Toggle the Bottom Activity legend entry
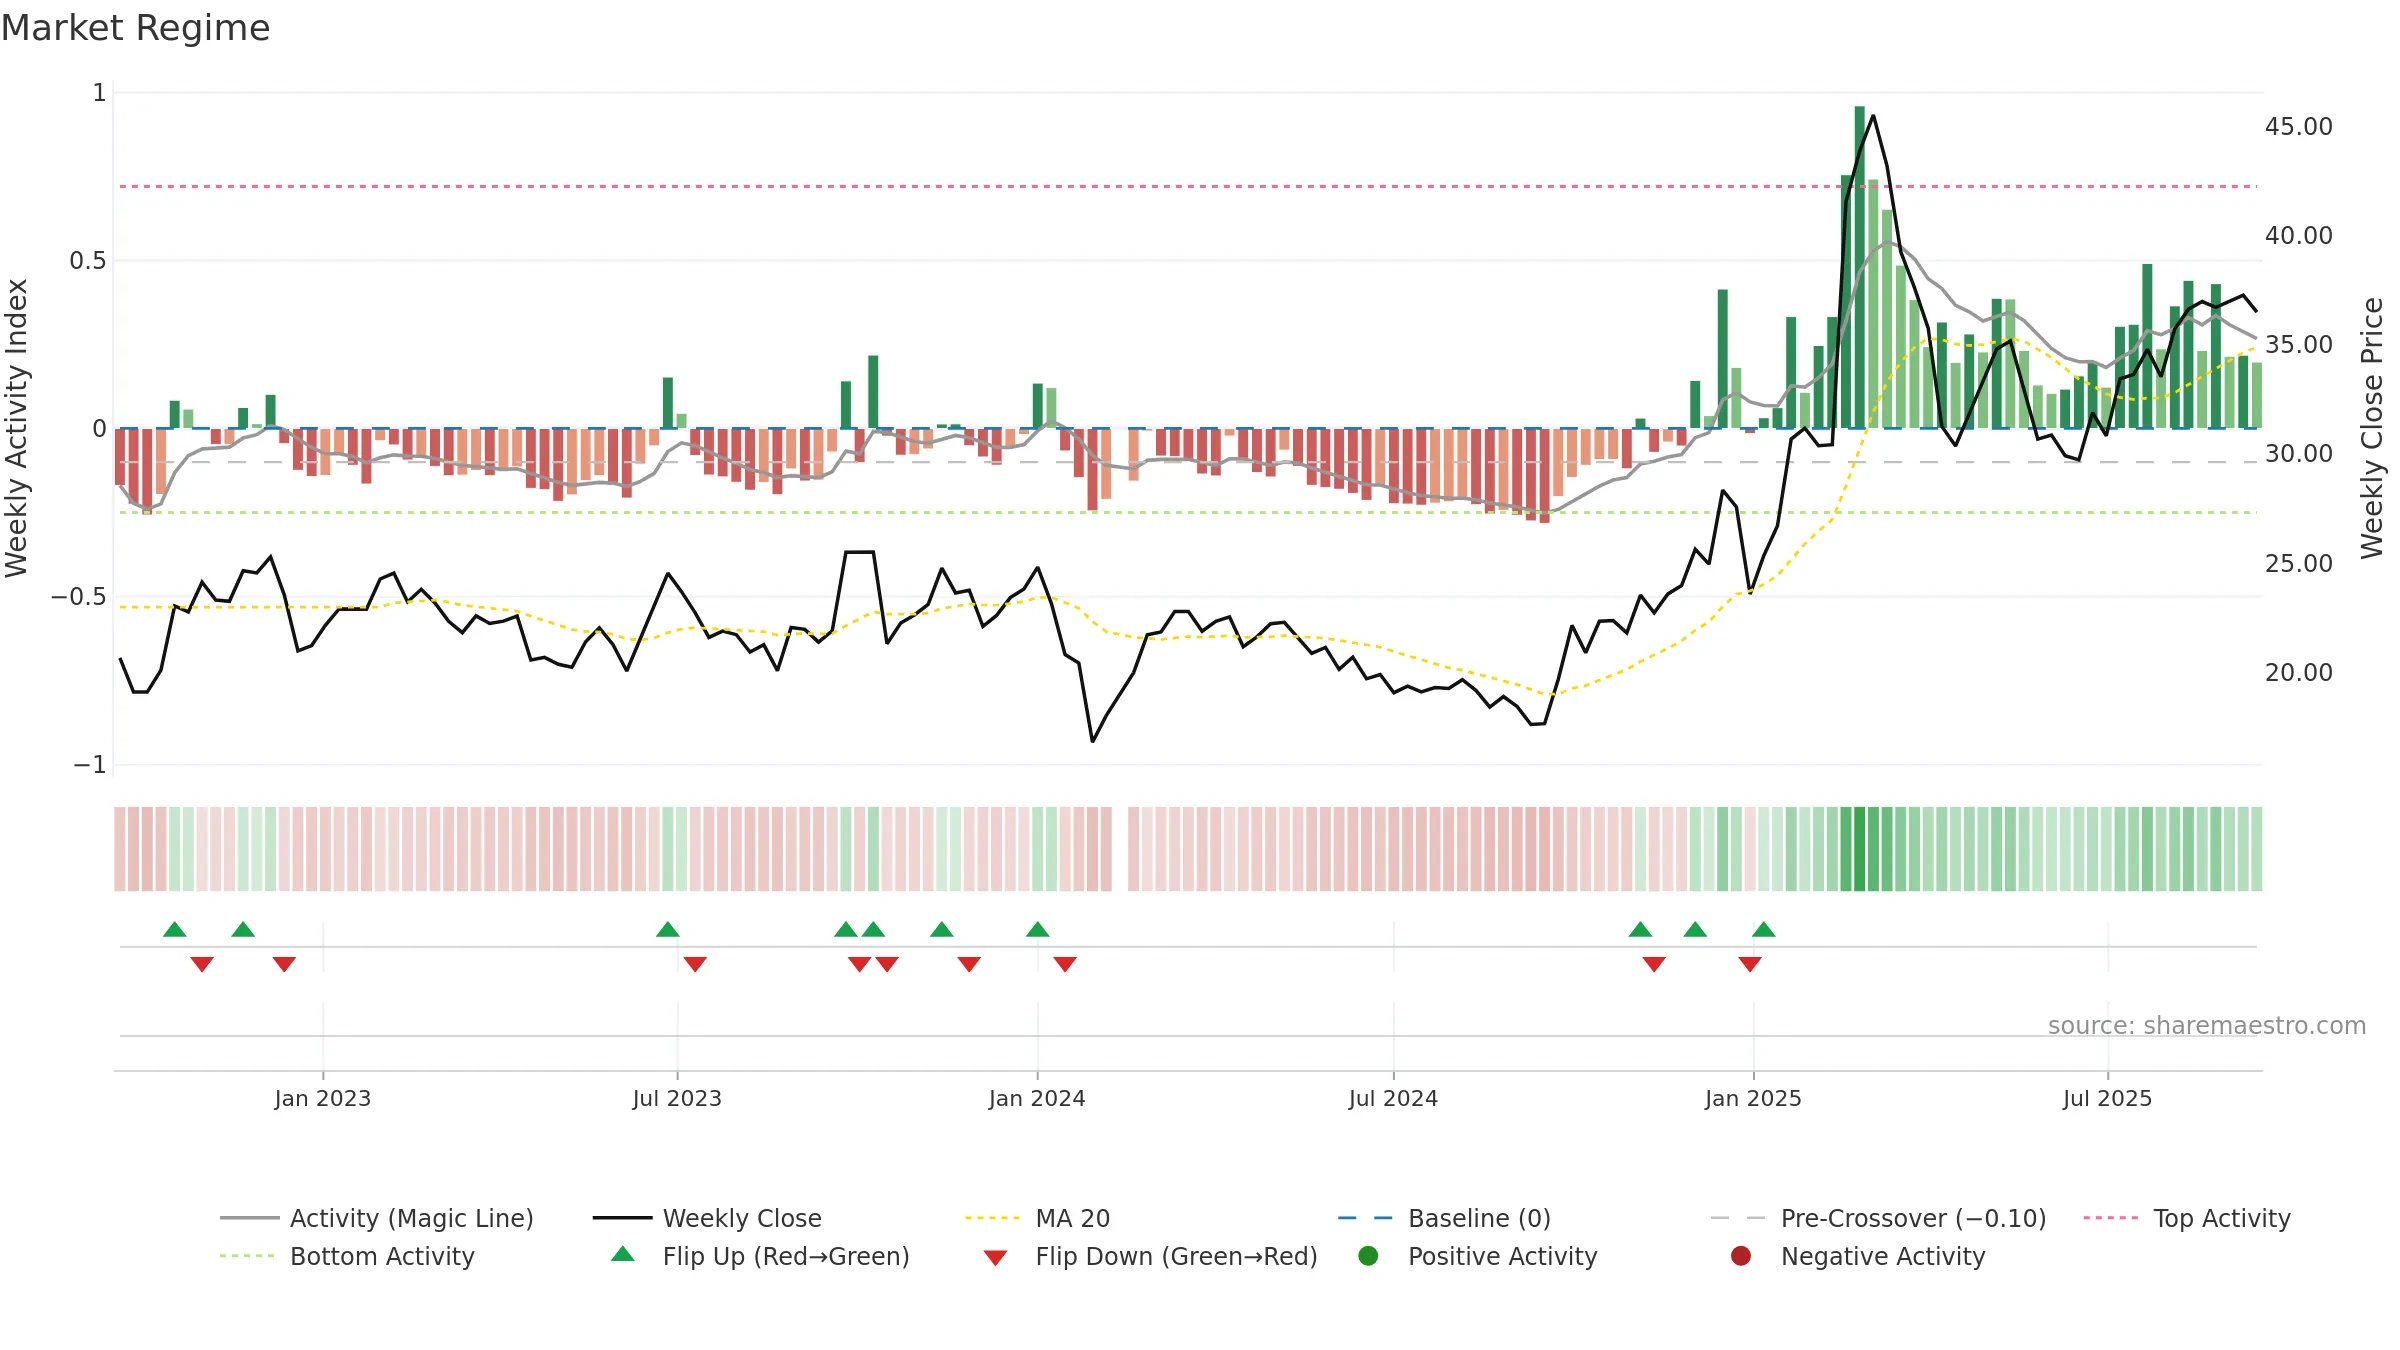This screenshot has width=2400, height=1350. coord(347,1256)
